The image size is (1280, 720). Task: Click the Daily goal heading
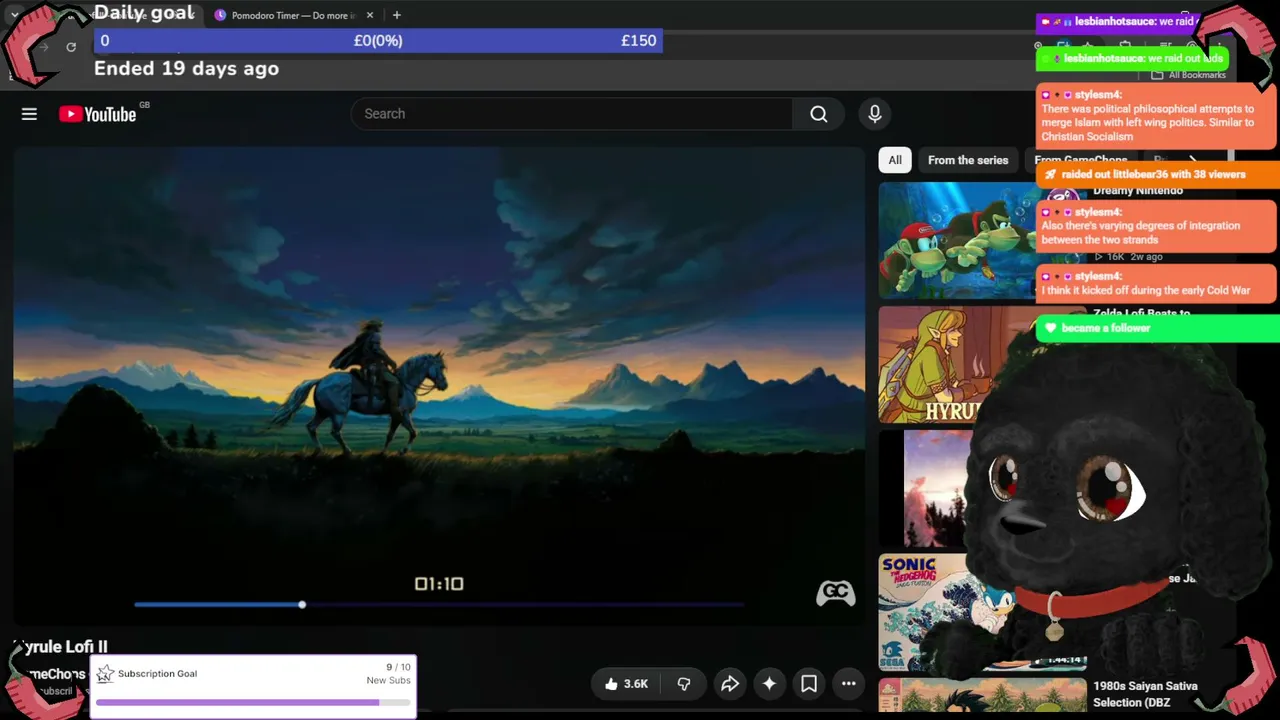[x=144, y=13]
